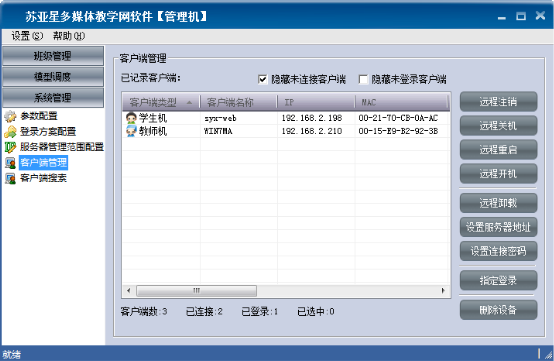Click the 服务器管理范围配置 icon
Image resolution: width=554 pixels, height=361 pixels.
[10, 147]
